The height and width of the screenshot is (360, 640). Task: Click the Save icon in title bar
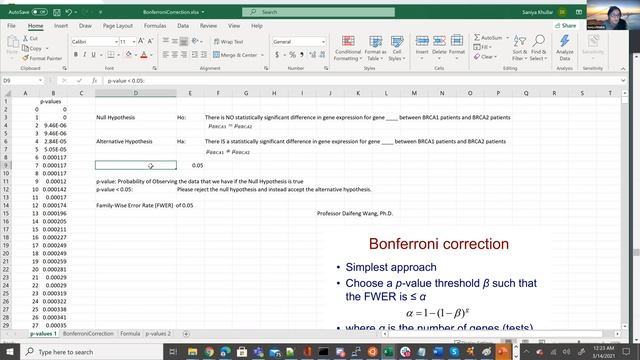pos(57,12)
